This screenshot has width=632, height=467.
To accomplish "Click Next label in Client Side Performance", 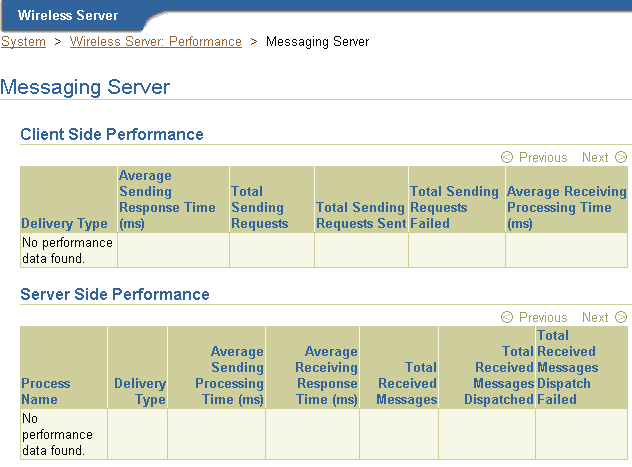I will tap(595, 157).
